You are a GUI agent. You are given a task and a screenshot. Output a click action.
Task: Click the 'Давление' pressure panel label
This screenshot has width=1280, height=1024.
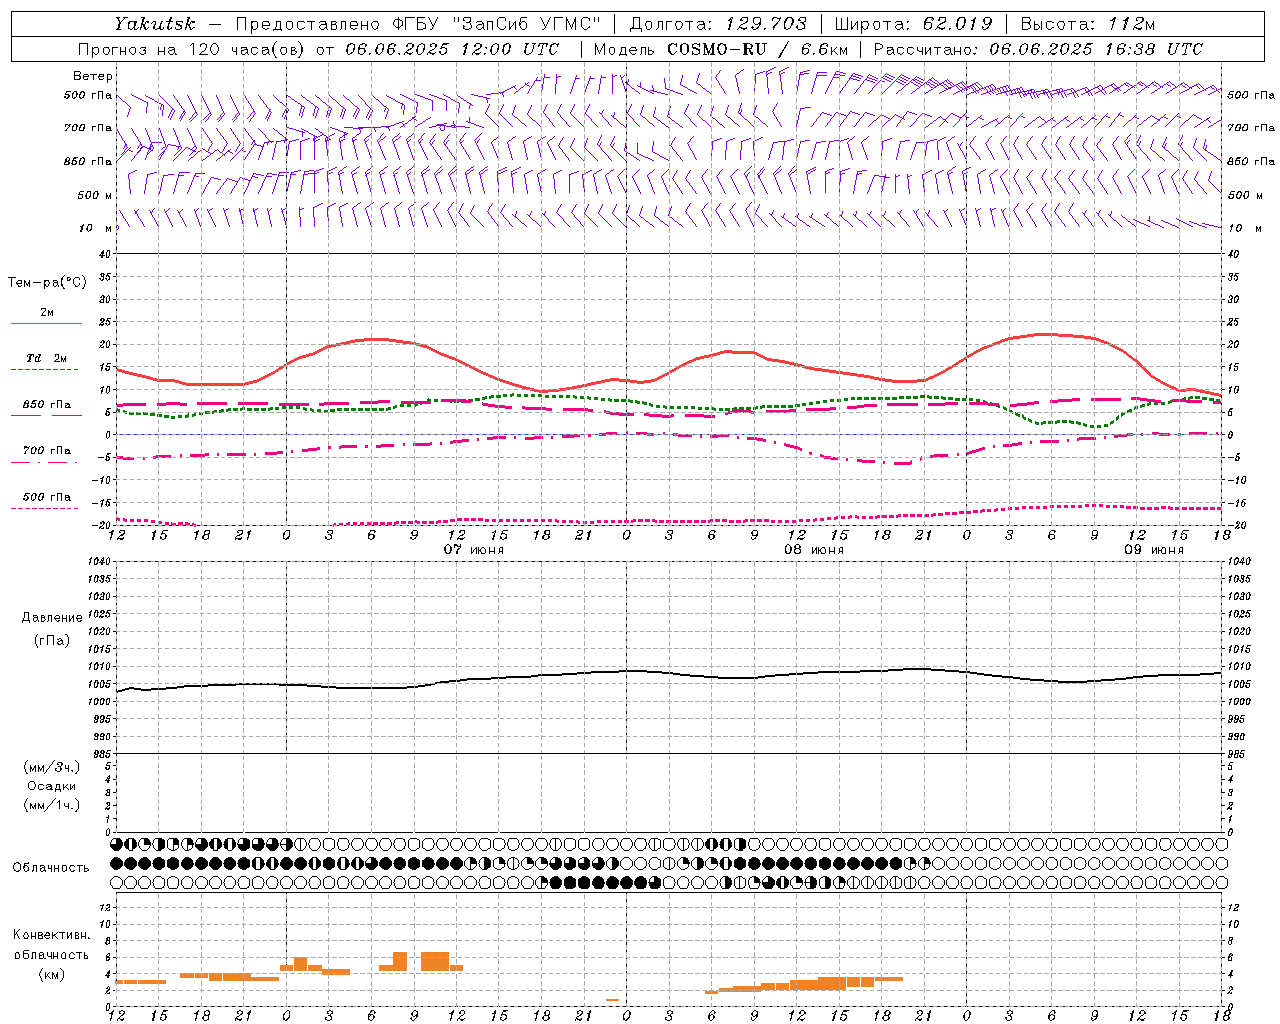pyautogui.click(x=52, y=618)
